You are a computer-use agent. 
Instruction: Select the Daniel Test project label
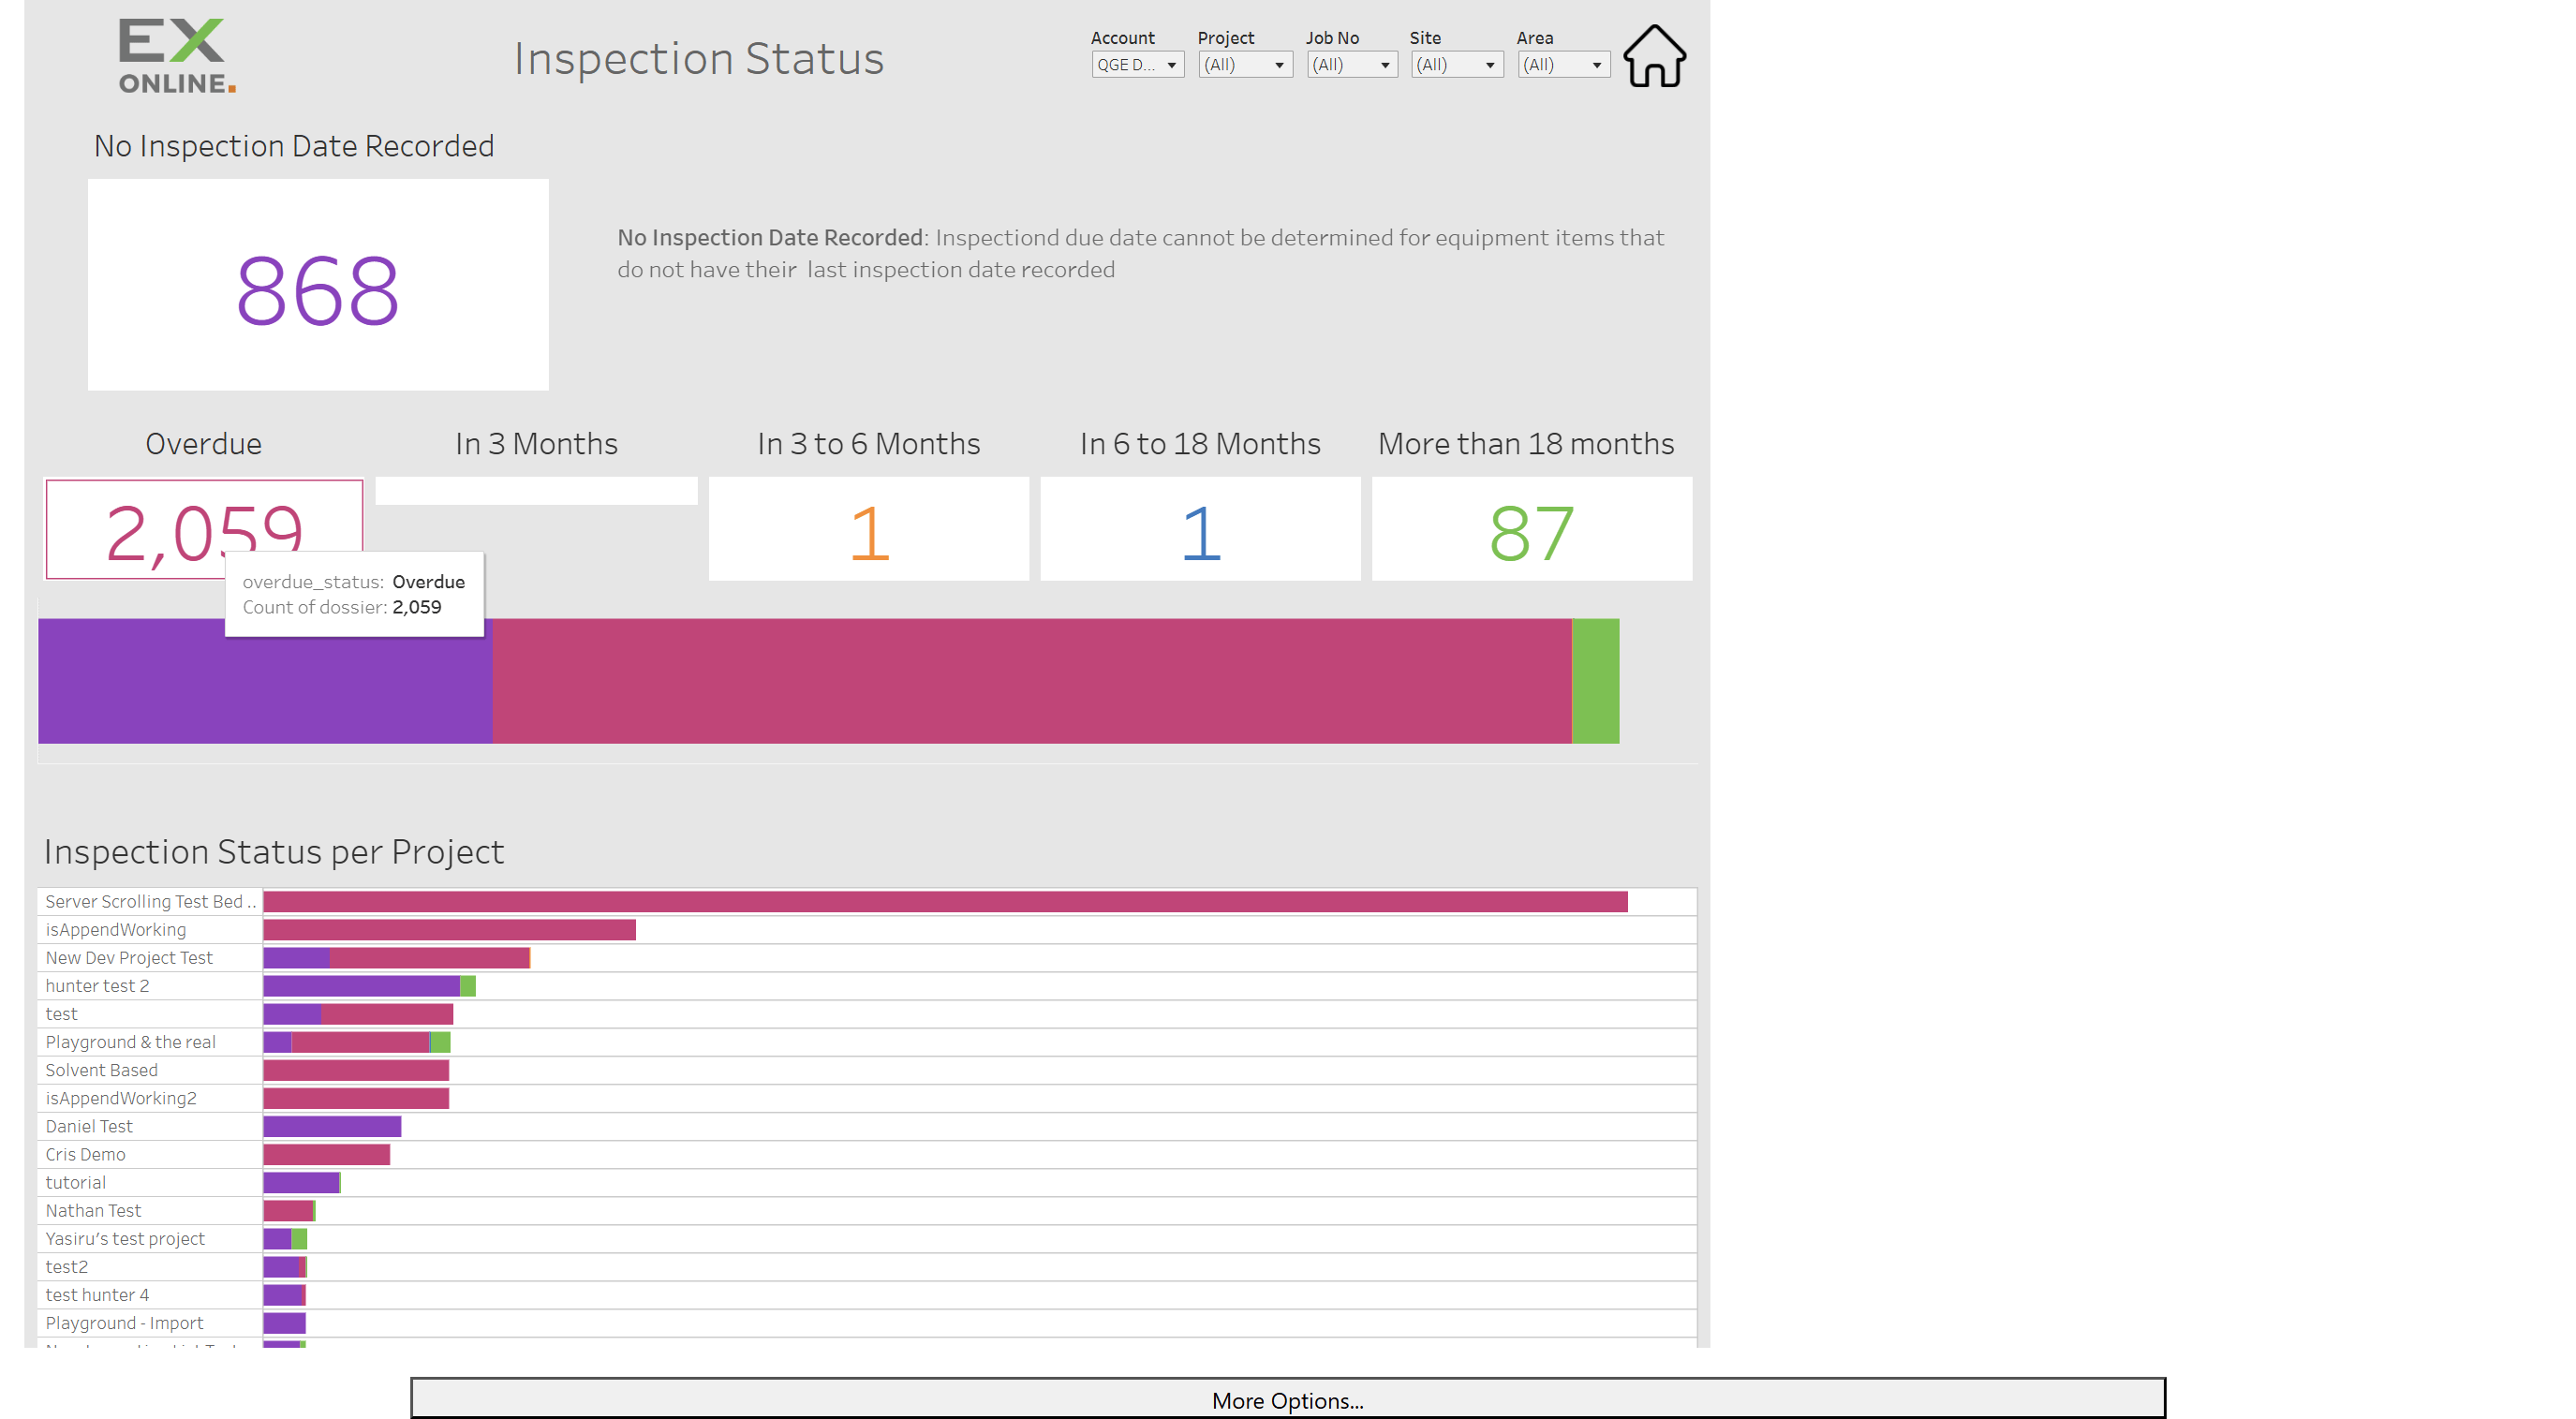(89, 1125)
